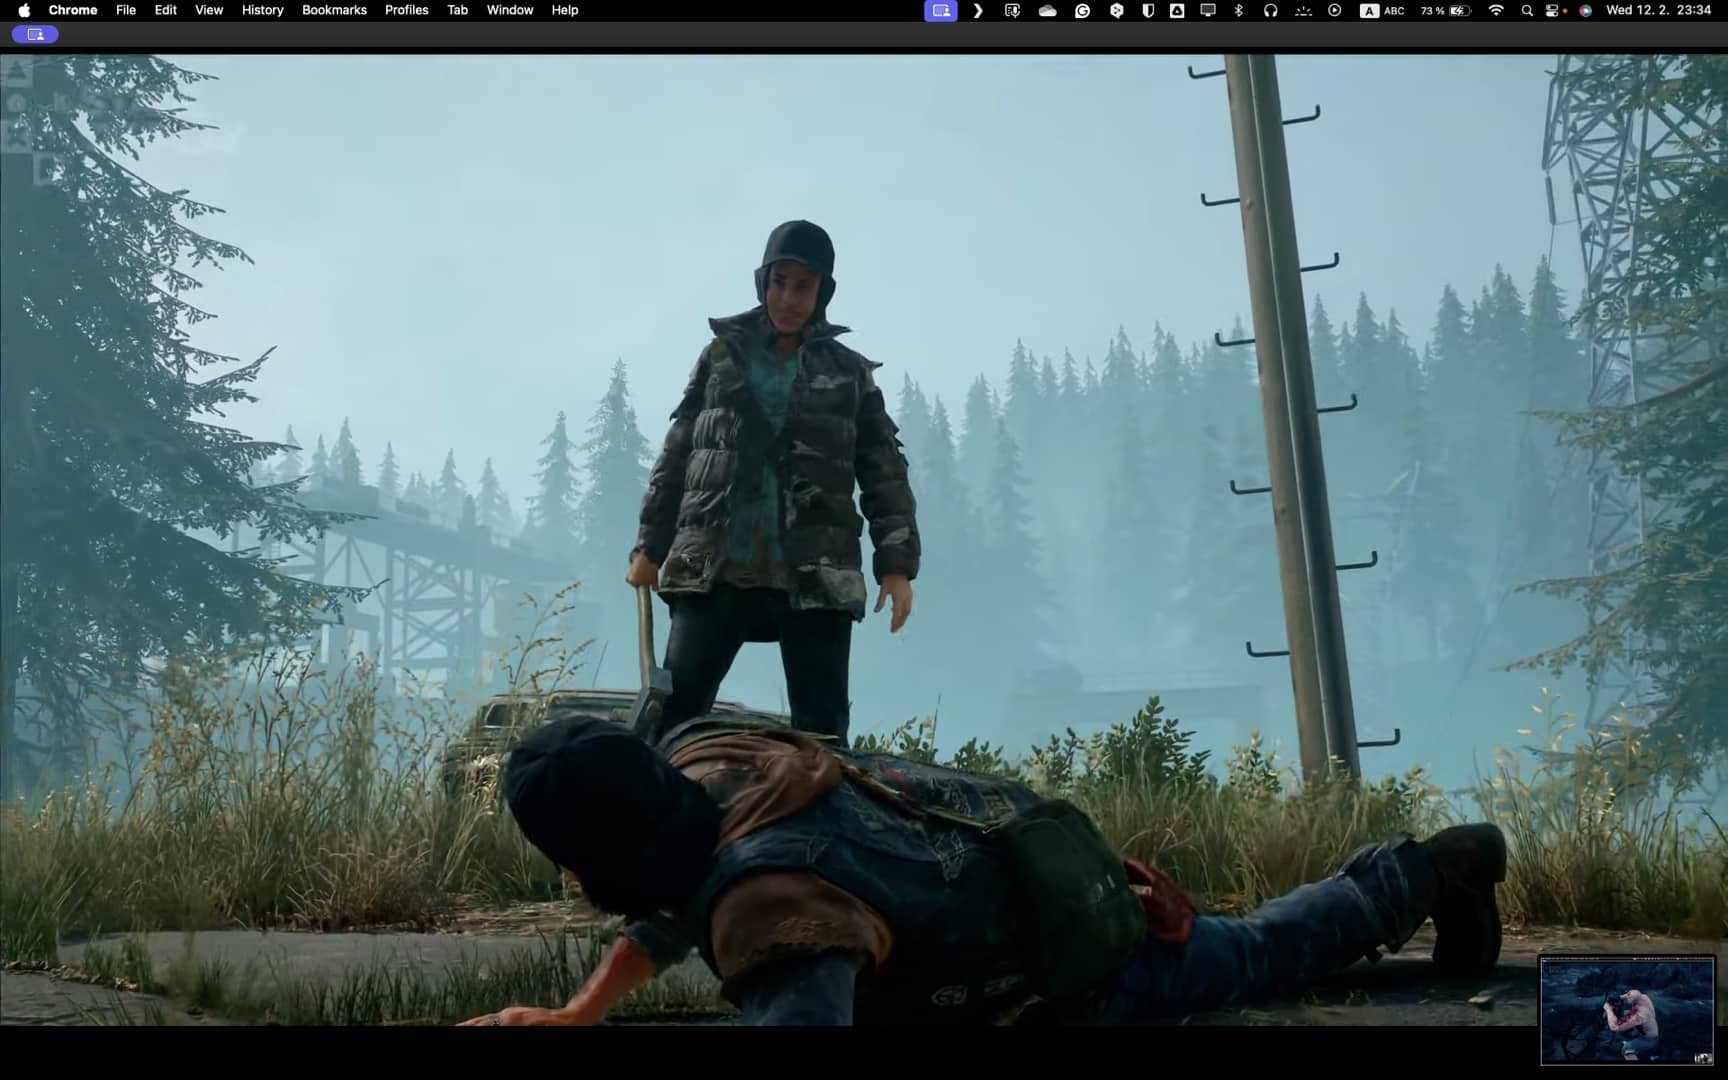Open the File menu

tap(126, 10)
